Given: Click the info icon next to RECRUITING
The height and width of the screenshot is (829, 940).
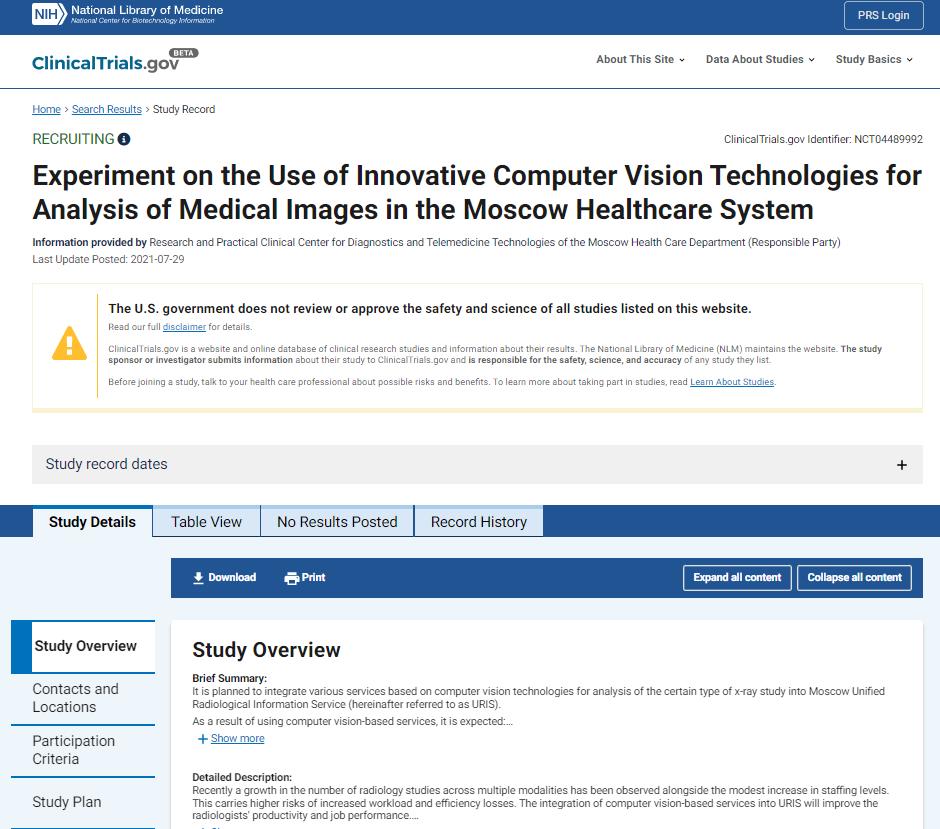Looking at the screenshot, I should pos(124,139).
